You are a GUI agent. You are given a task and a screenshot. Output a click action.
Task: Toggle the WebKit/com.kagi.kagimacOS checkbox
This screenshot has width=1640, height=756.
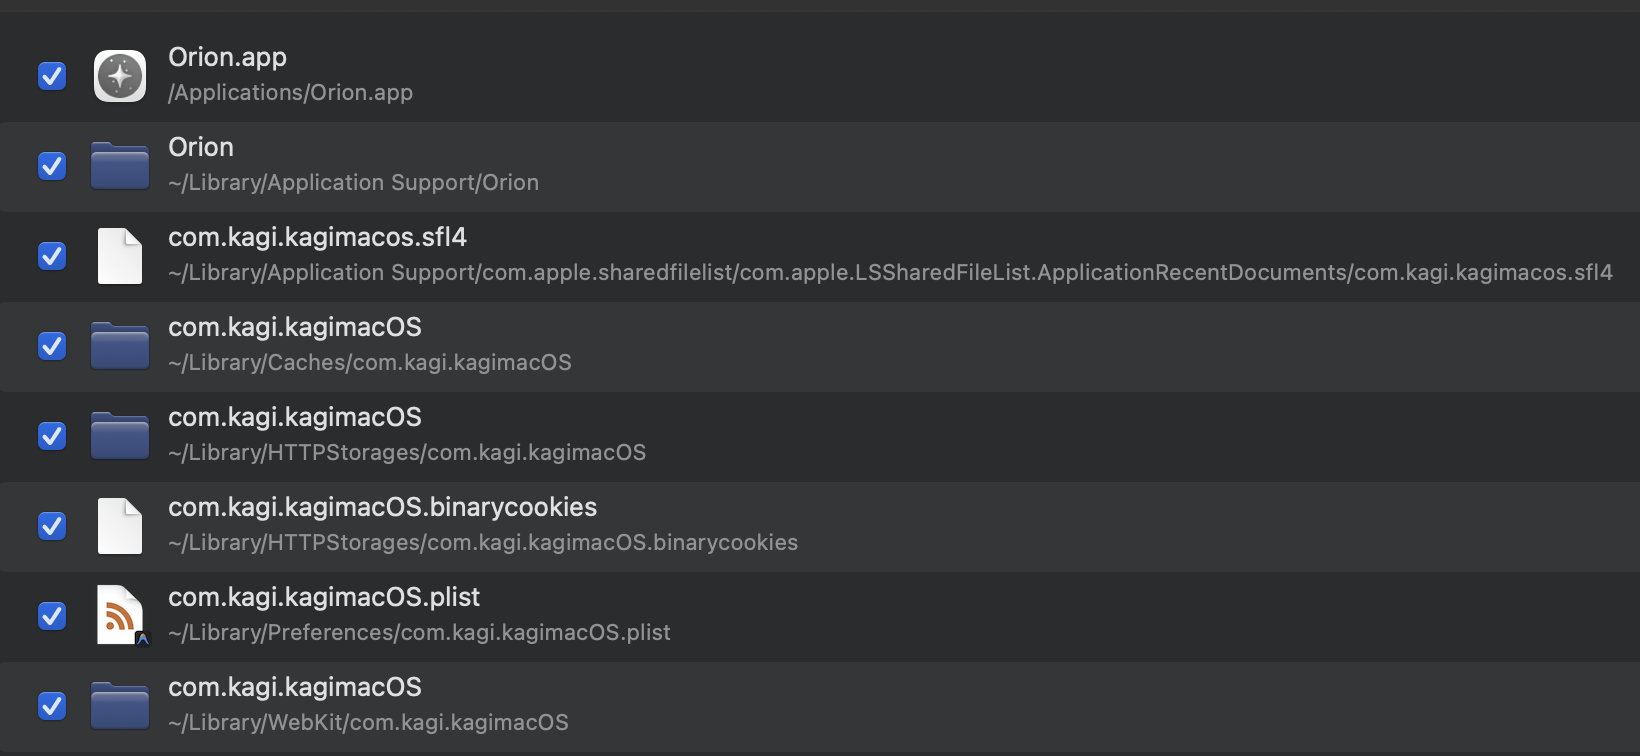point(52,706)
